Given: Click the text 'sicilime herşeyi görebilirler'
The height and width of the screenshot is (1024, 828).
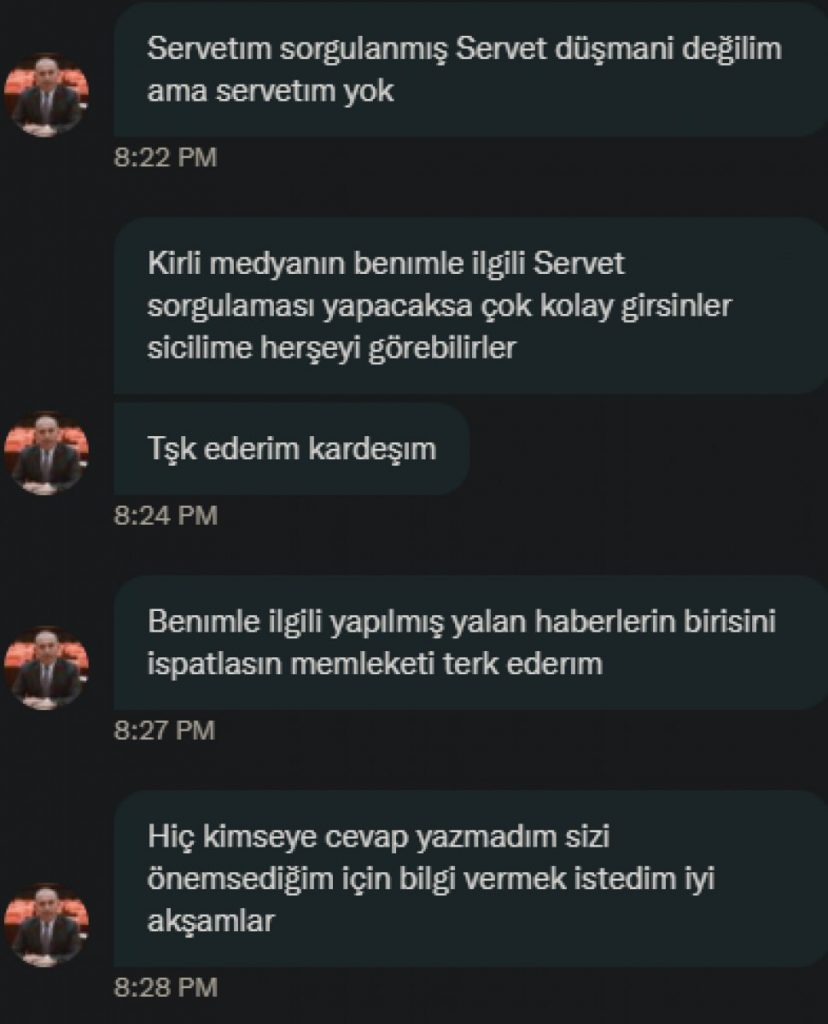Looking at the screenshot, I should [332, 348].
